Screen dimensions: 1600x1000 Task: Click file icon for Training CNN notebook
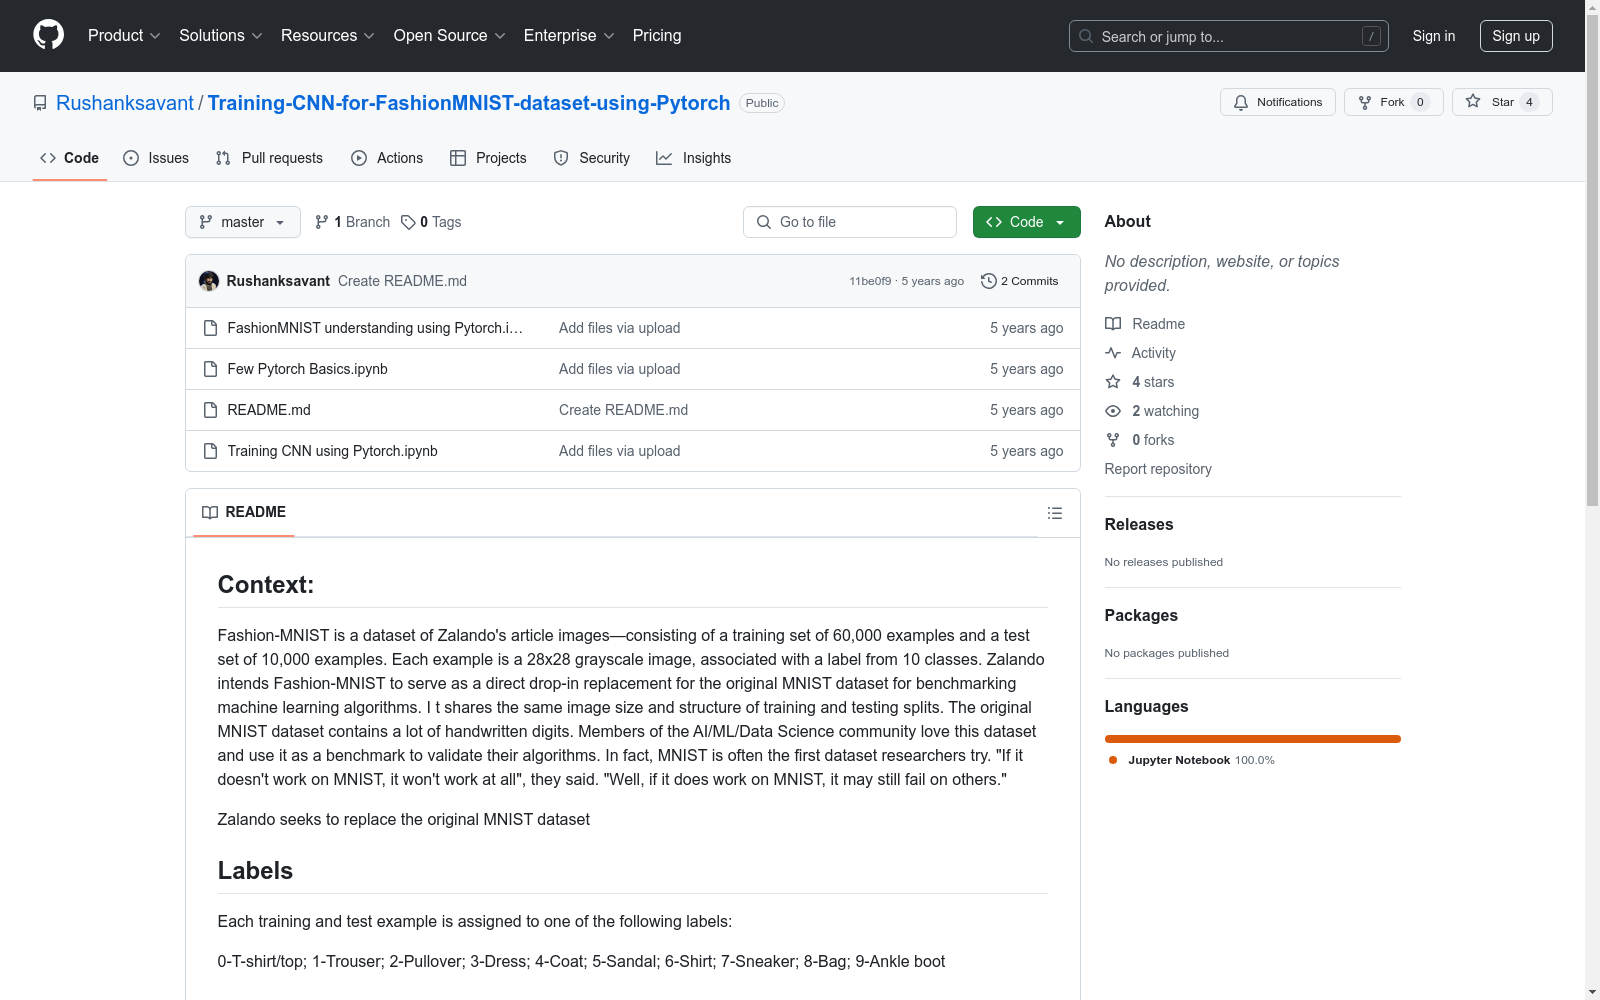[x=210, y=451]
